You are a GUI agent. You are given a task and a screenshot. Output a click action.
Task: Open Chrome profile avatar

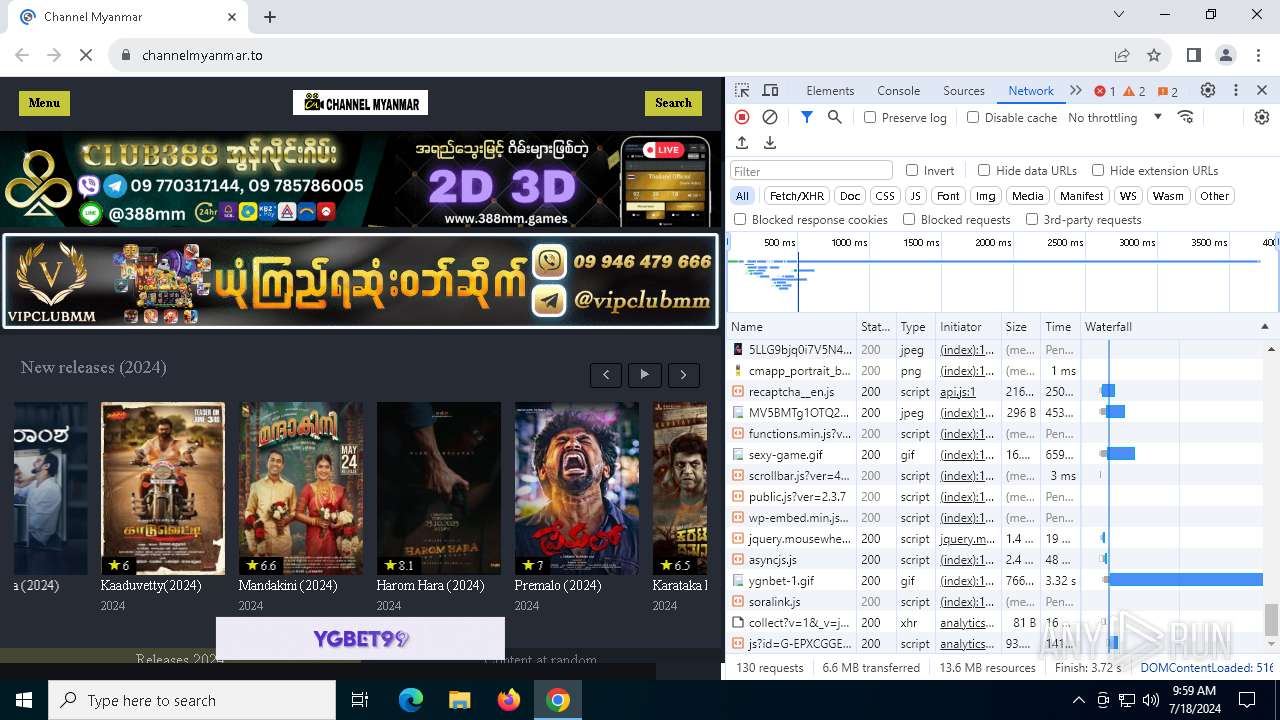[x=1226, y=55]
